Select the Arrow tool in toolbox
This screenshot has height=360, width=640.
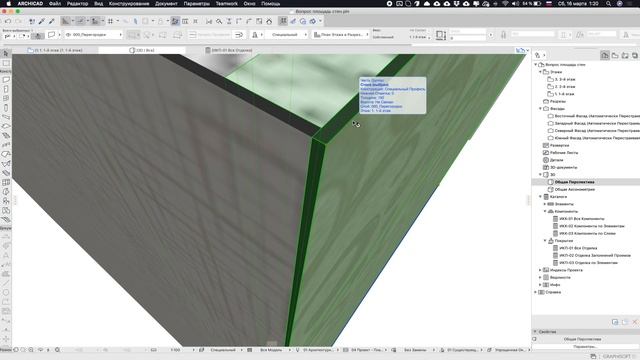[x=6, y=53]
